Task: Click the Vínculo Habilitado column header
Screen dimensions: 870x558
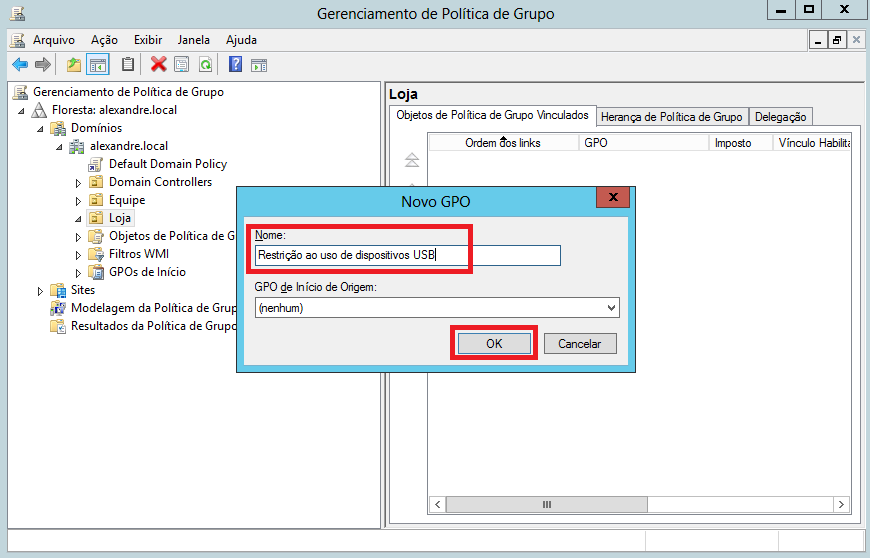Action: point(812,143)
